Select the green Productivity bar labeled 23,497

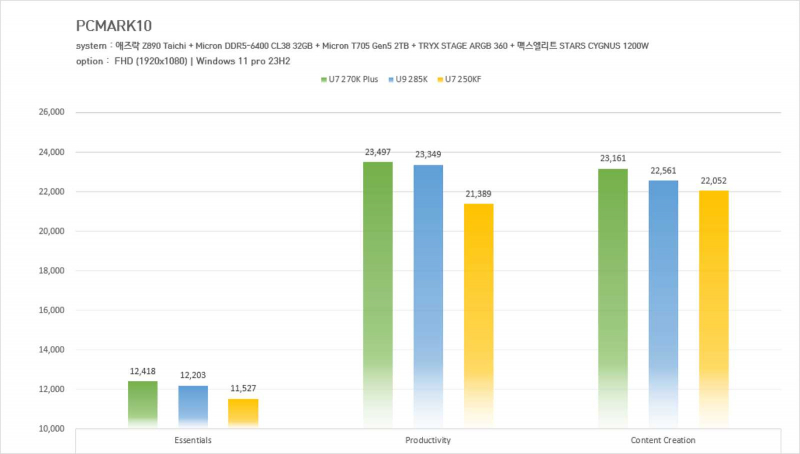pyautogui.click(x=378, y=290)
